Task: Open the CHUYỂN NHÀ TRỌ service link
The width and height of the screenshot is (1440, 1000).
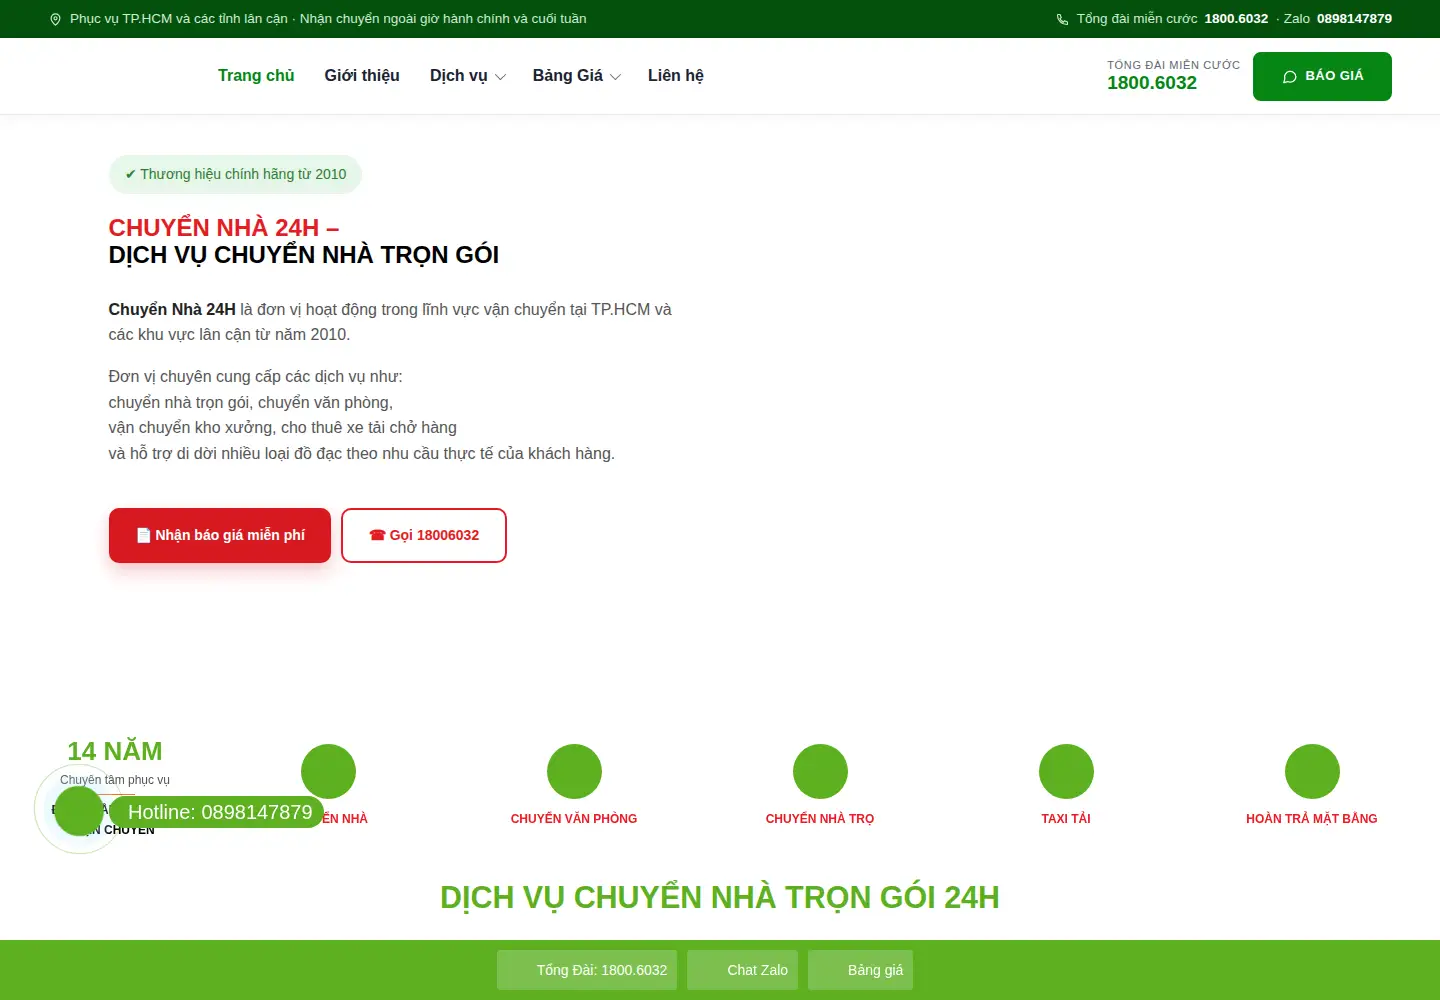Action: [820, 819]
